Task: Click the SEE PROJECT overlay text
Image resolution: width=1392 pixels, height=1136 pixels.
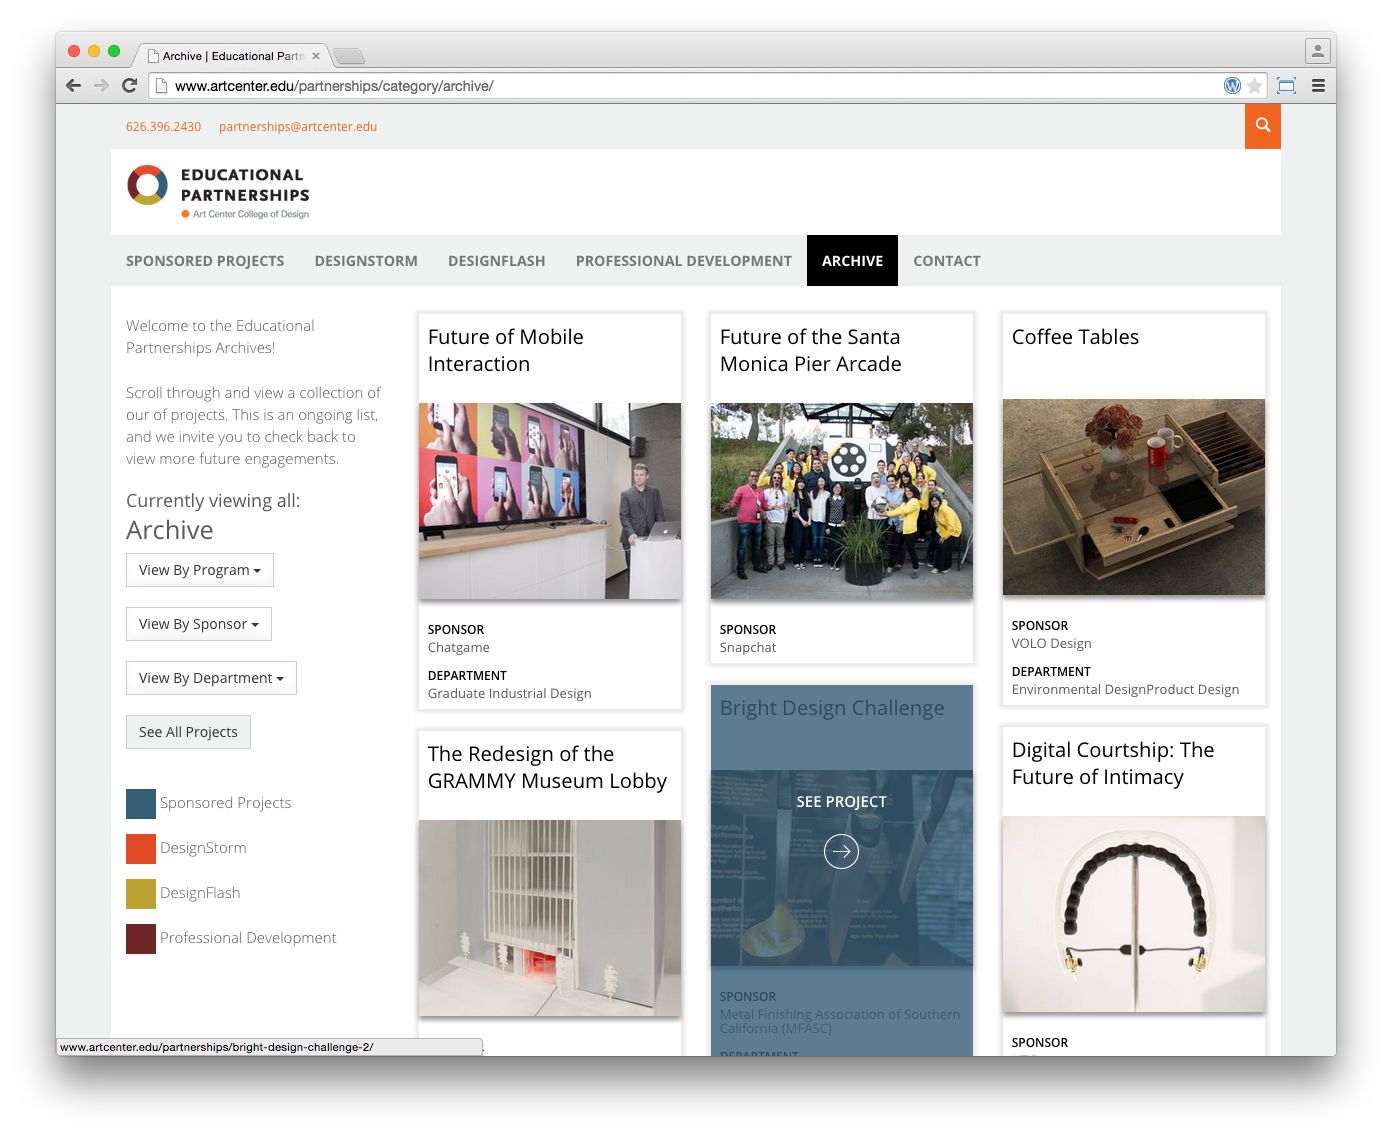Action: [x=841, y=802]
